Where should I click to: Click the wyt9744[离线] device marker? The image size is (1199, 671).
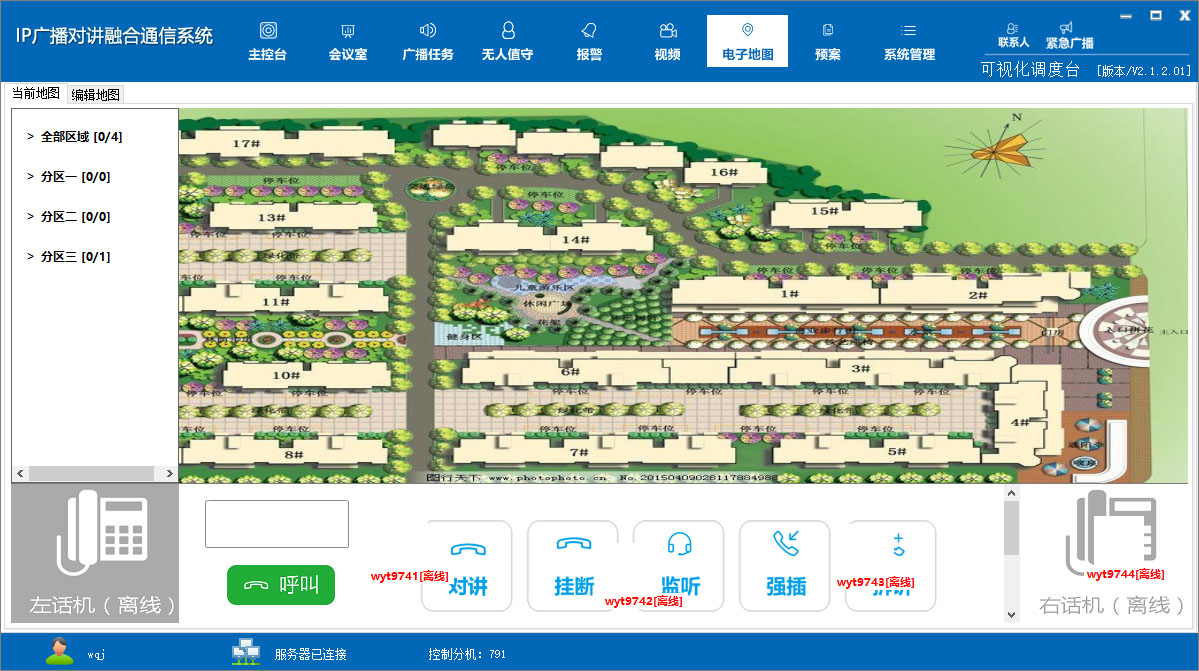pyautogui.click(x=1126, y=574)
